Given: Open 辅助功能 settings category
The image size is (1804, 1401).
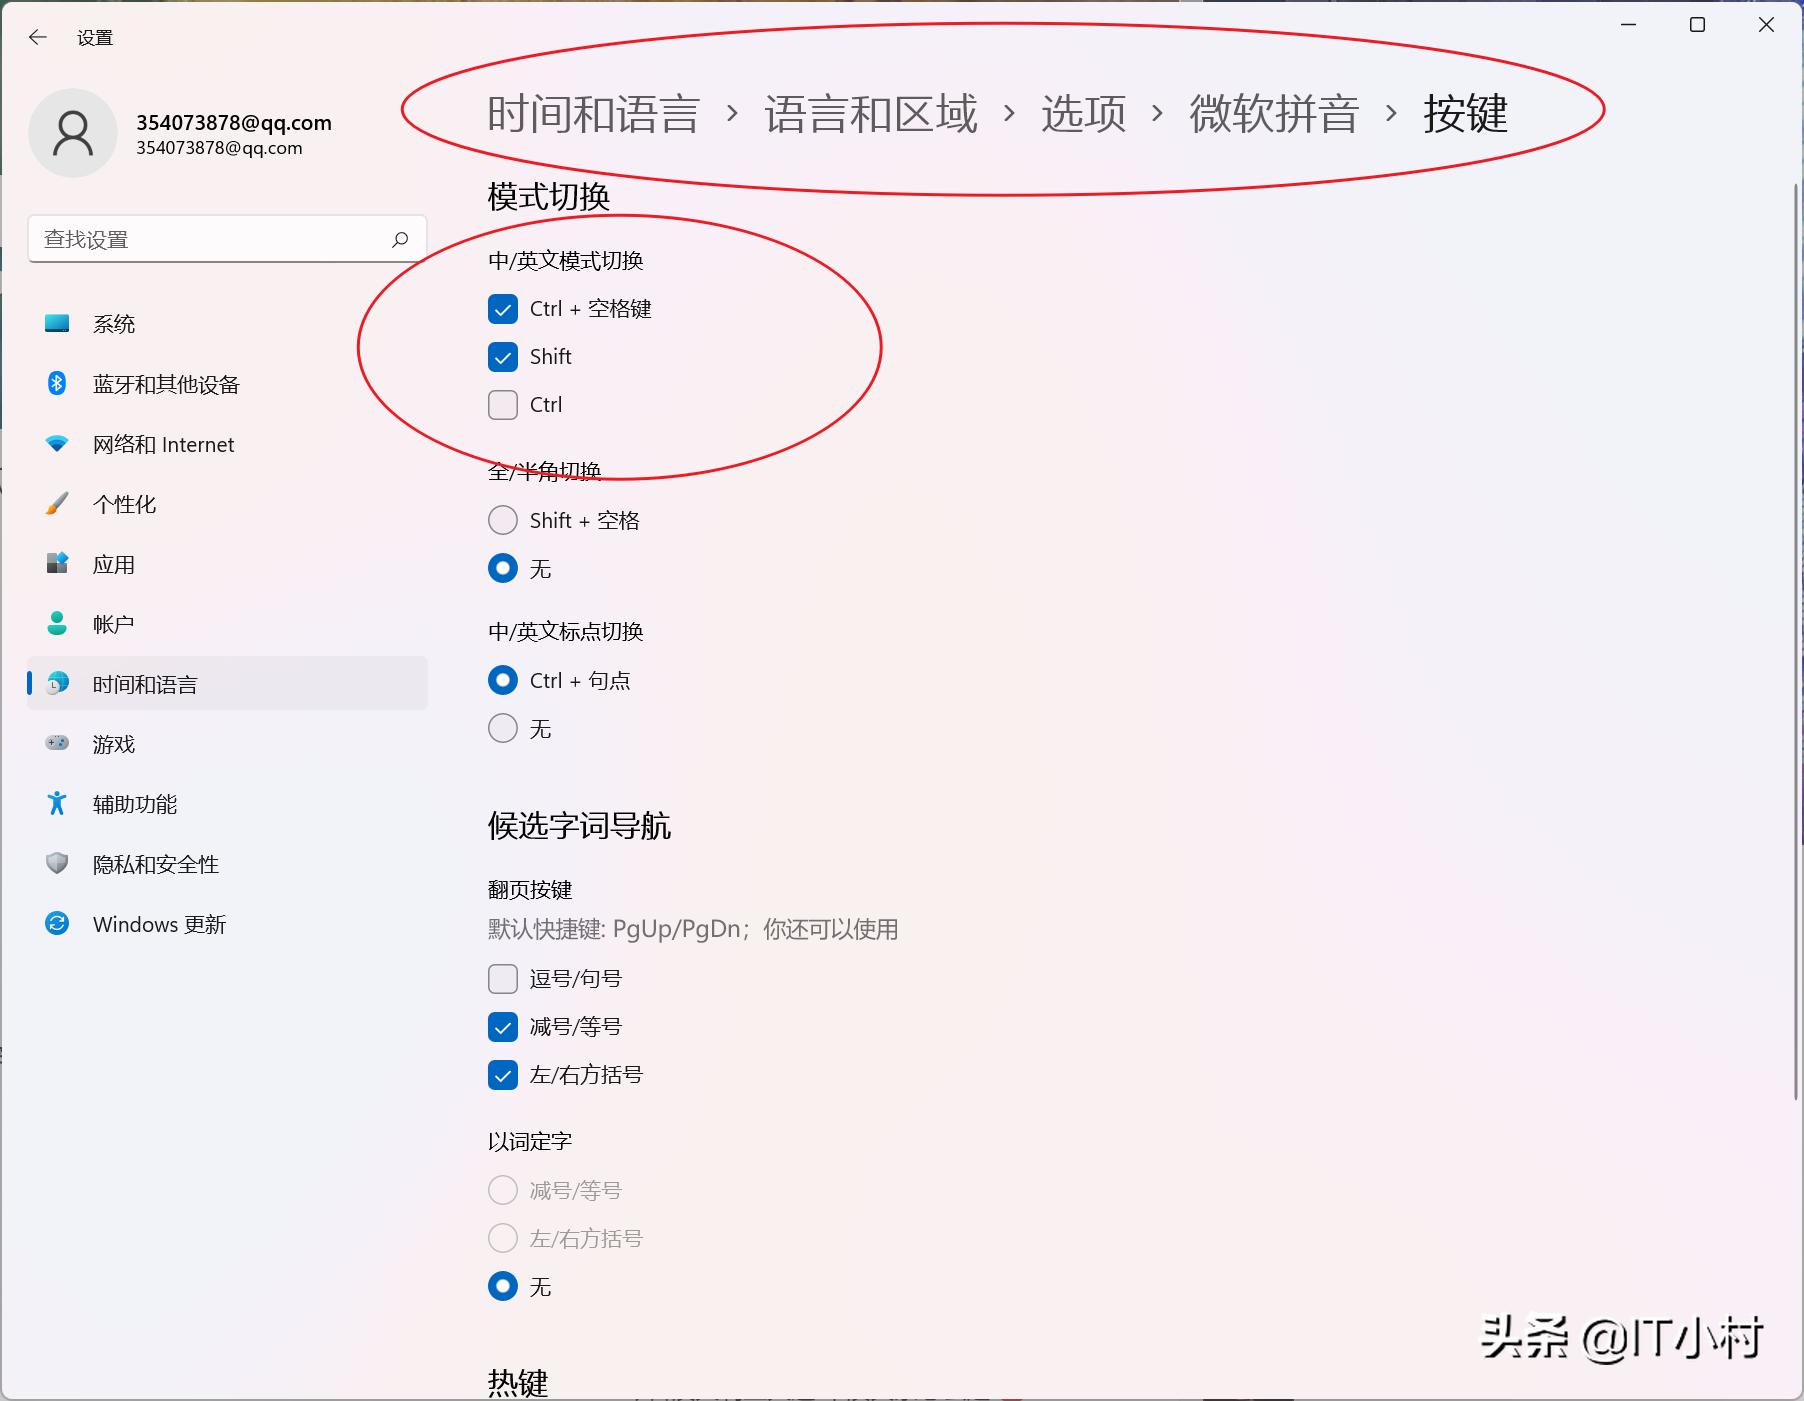Looking at the screenshot, I should pyautogui.click(x=227, y=803).
